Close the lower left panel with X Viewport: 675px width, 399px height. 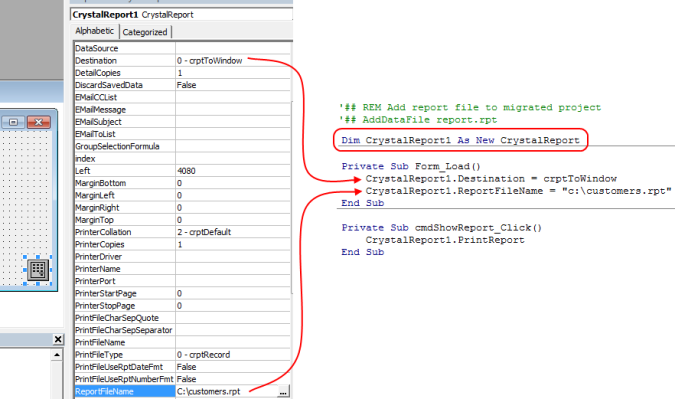[58, 339]
